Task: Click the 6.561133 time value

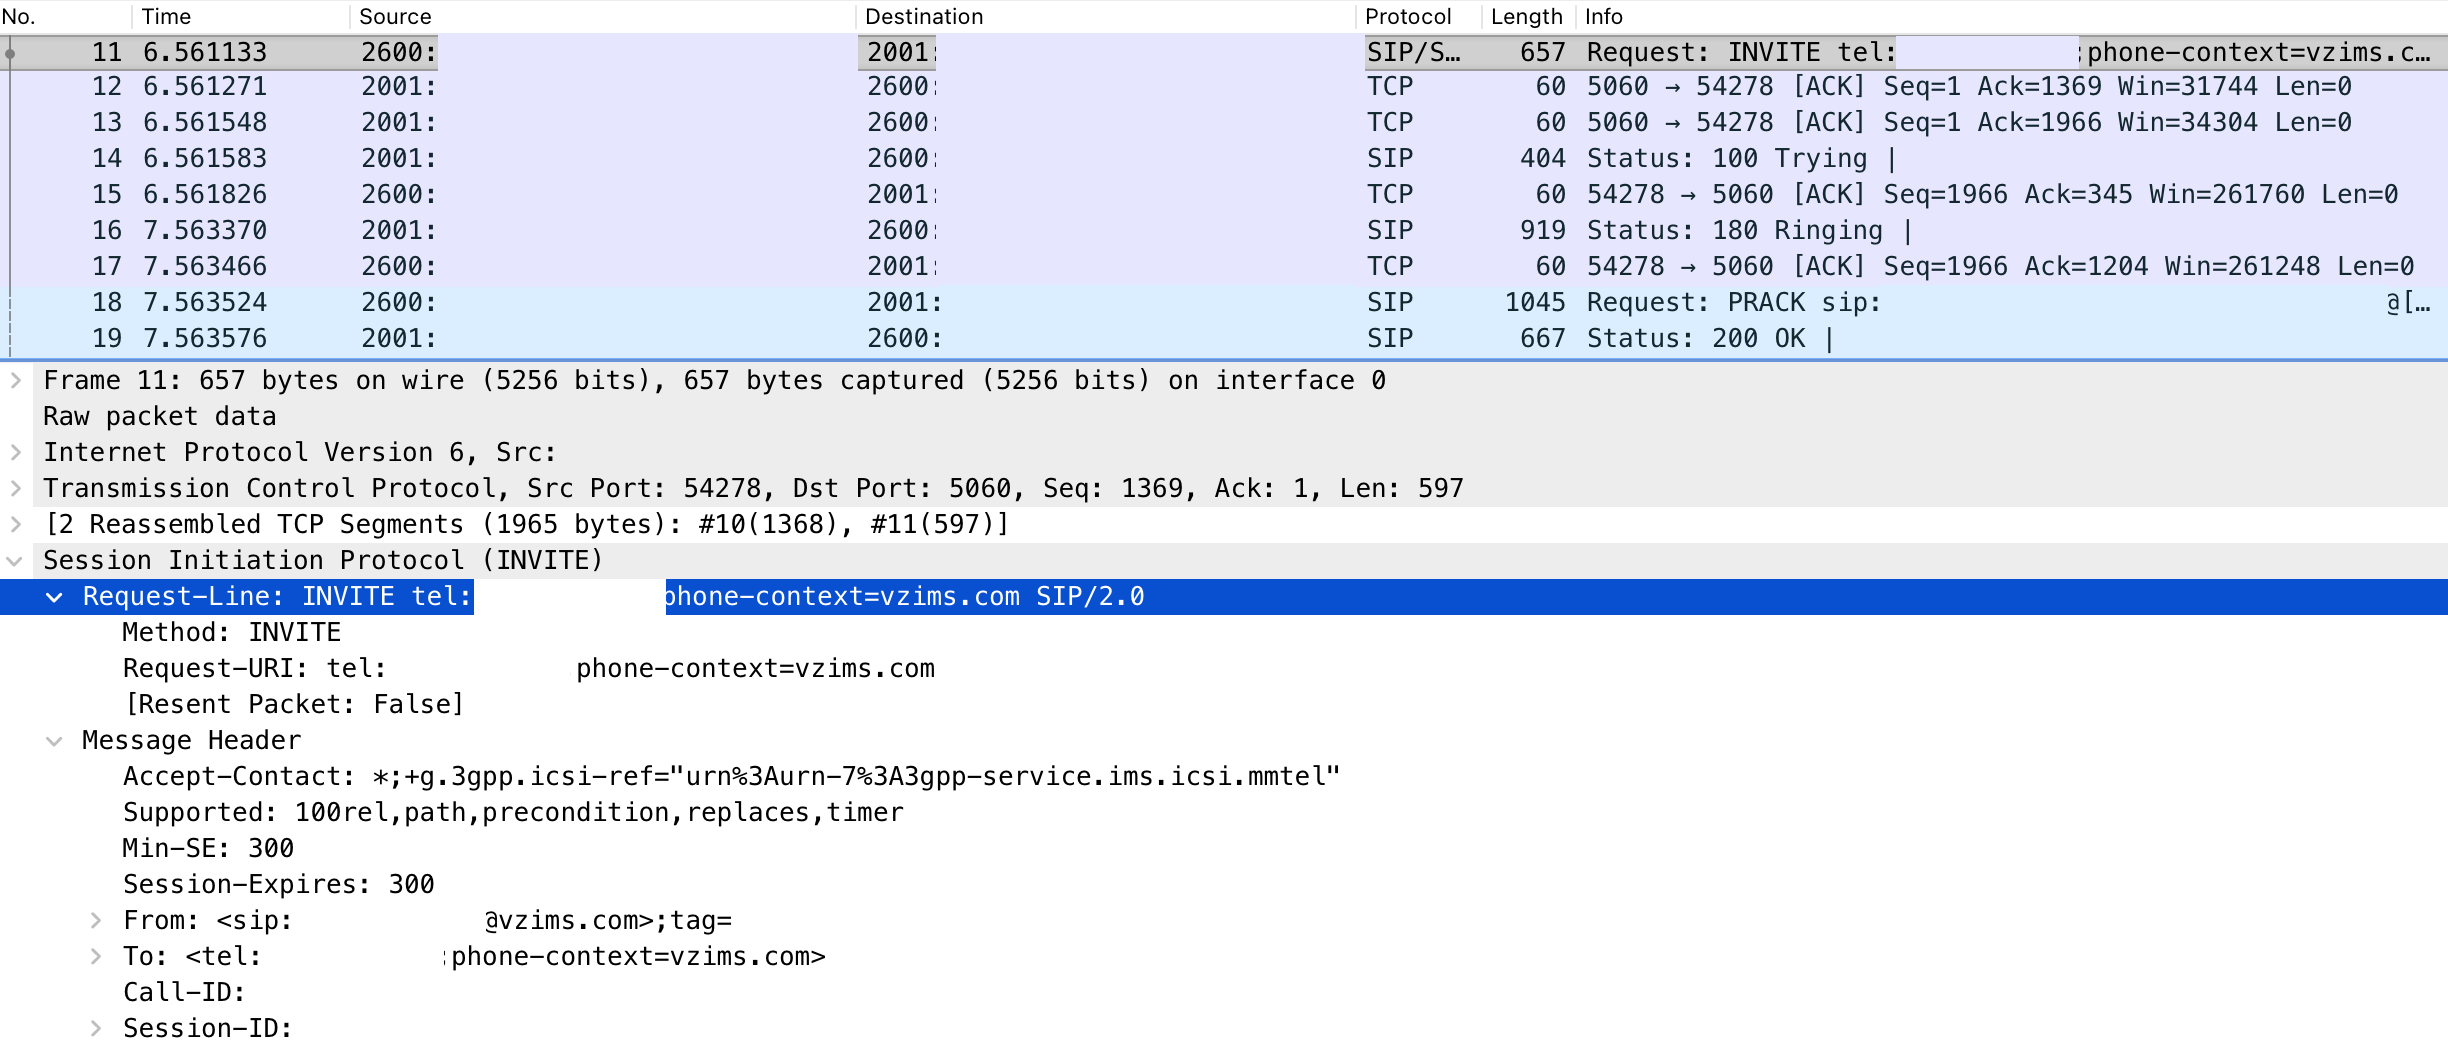Action: pos(205,53)
